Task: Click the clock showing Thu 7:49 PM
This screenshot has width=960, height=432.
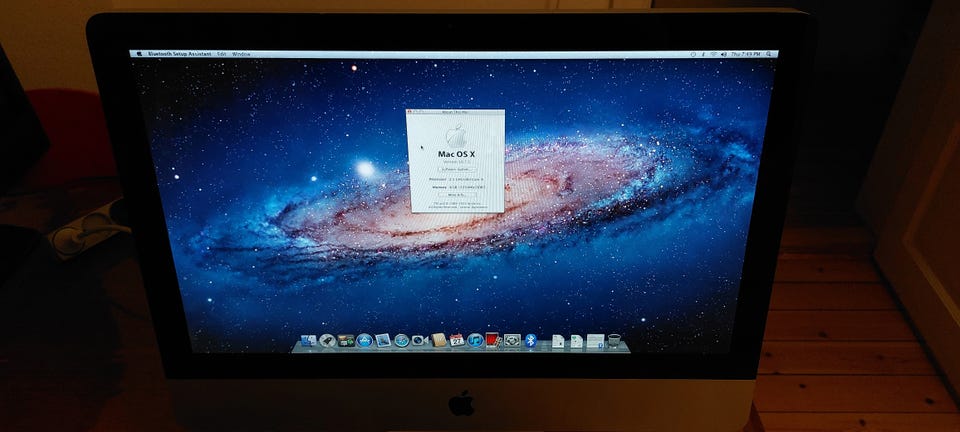Action: pos(746,54)
